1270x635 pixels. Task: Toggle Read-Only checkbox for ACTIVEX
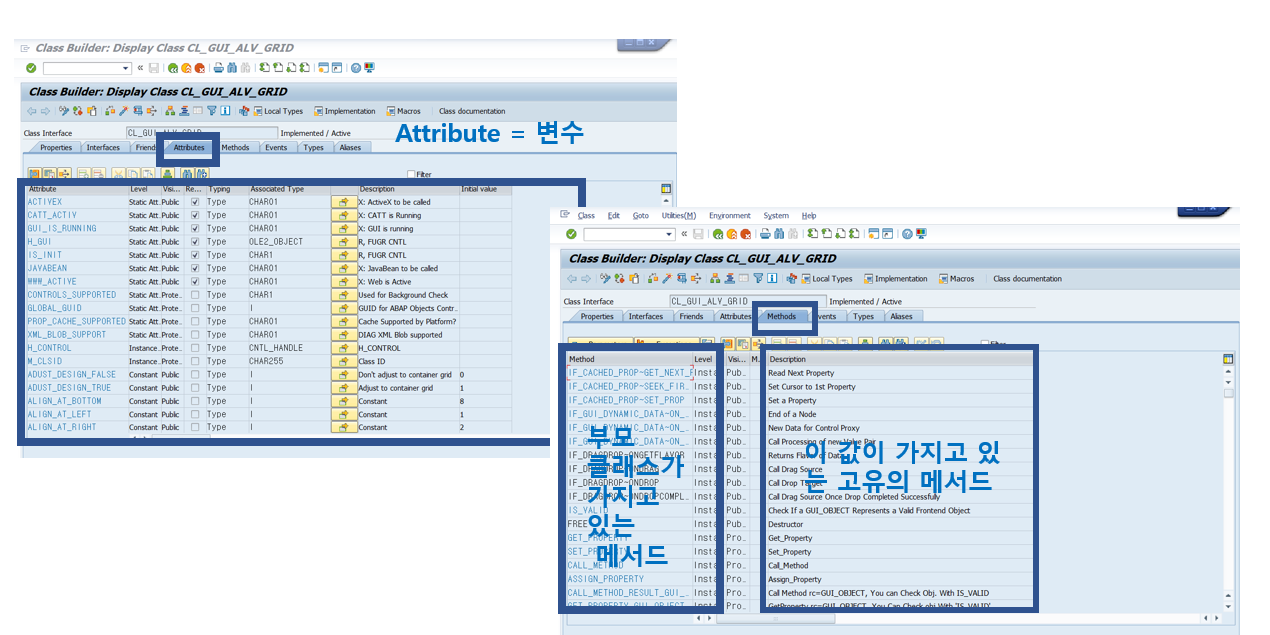[x=195, y=202]
